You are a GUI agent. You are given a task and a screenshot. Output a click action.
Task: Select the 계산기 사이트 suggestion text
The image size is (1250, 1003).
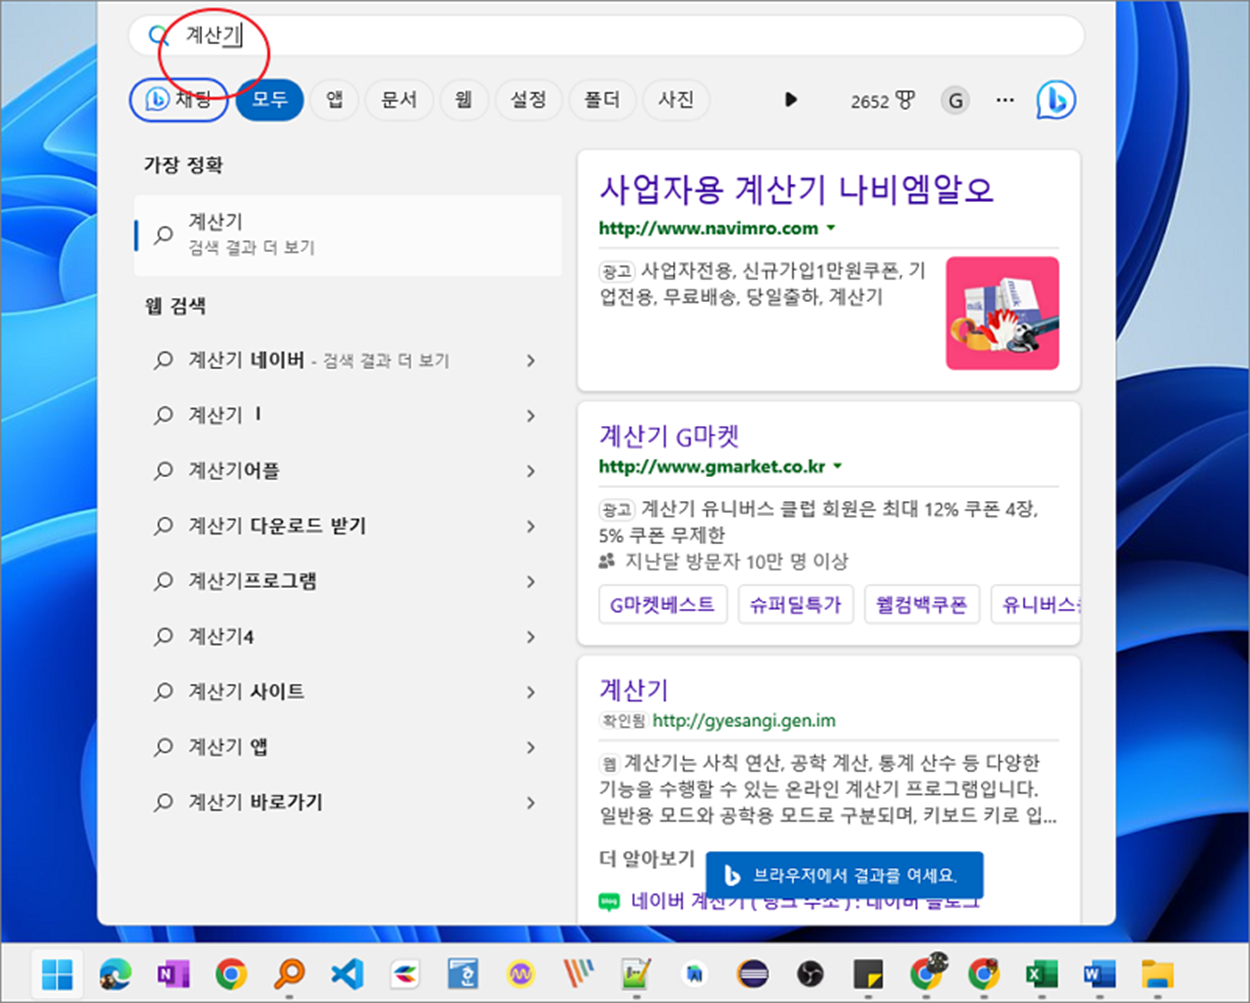tap(246, 692)
